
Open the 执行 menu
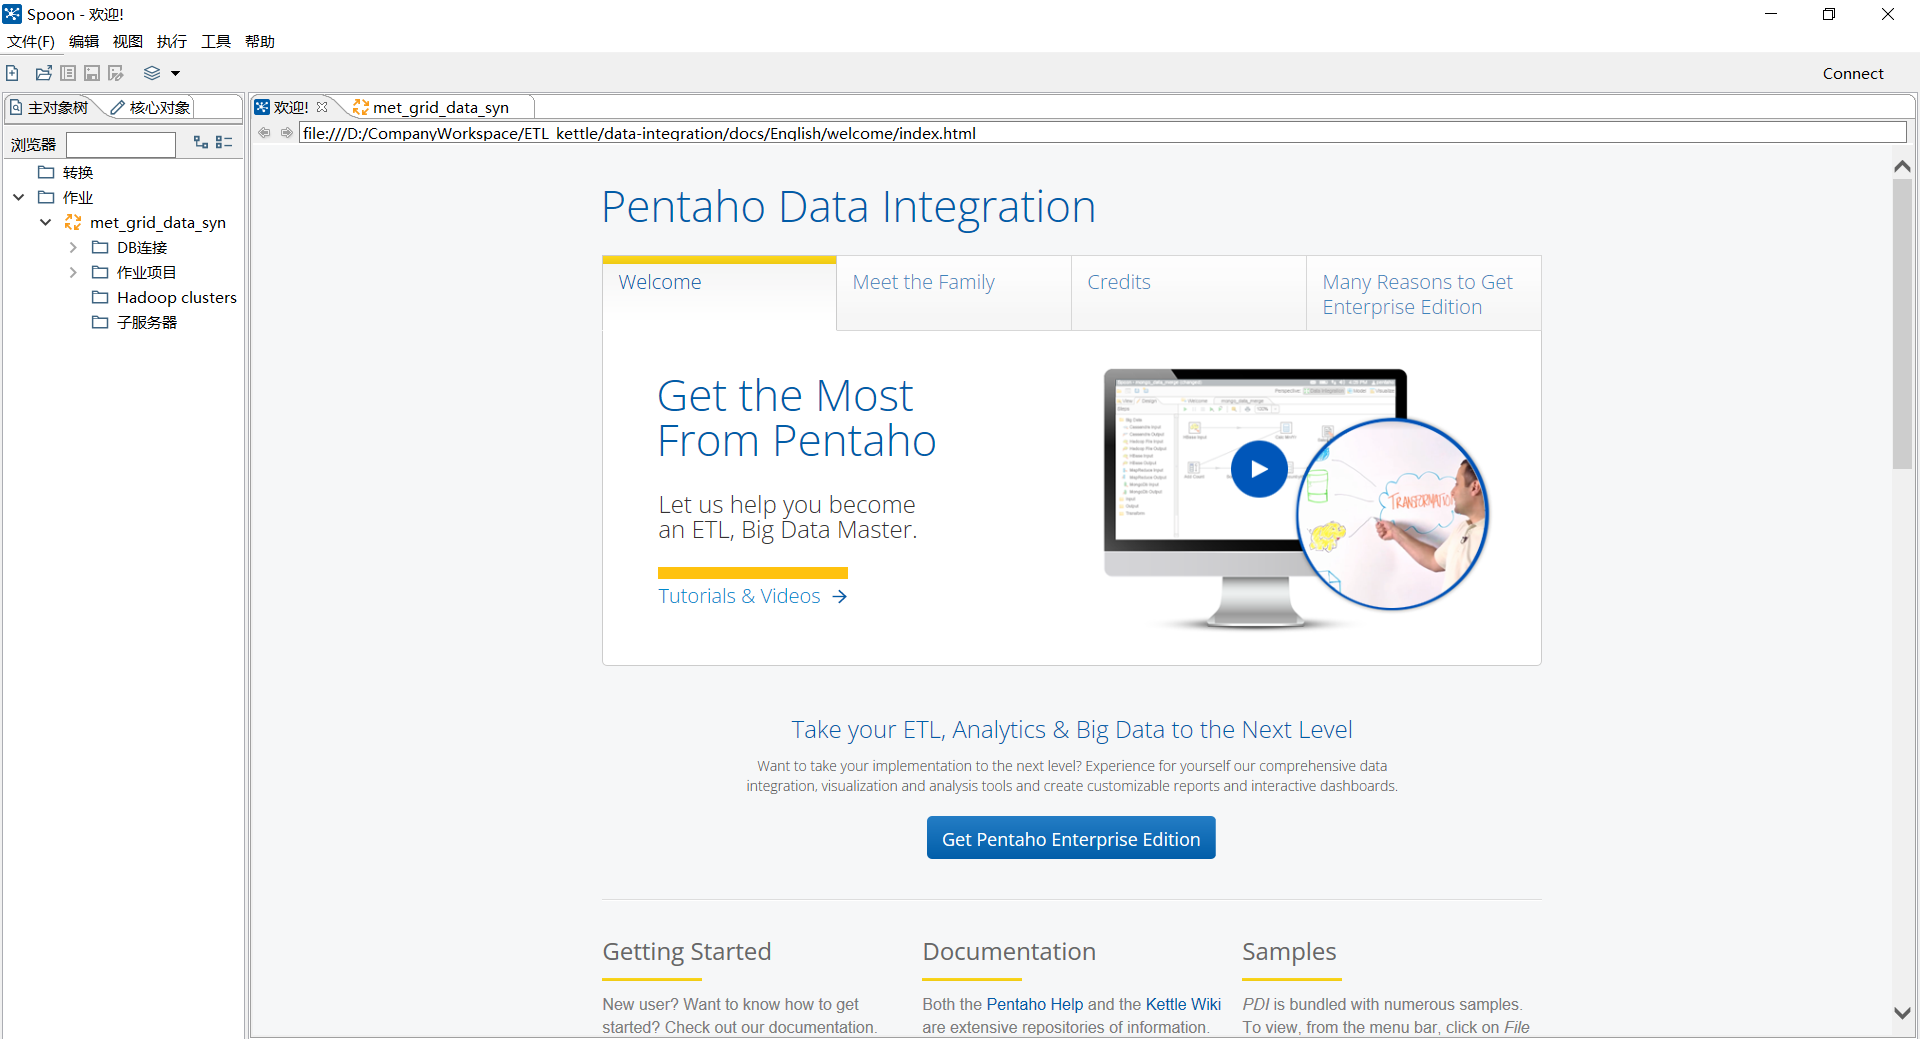(x=172, y=41)
